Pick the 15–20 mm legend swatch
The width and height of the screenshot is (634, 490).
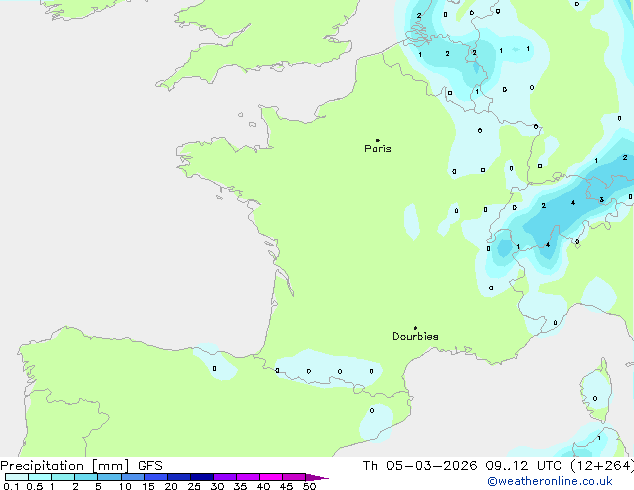(x=156, y=477)
